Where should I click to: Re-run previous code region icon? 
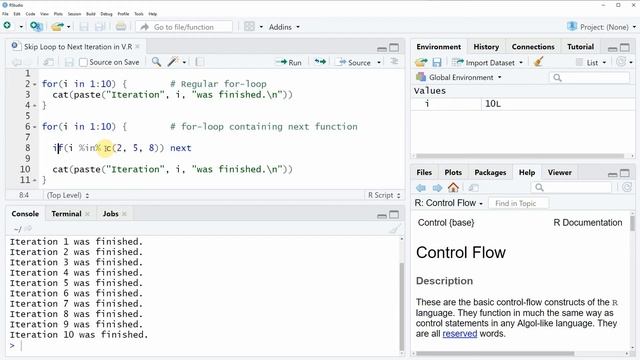click(x=320, y=62)
